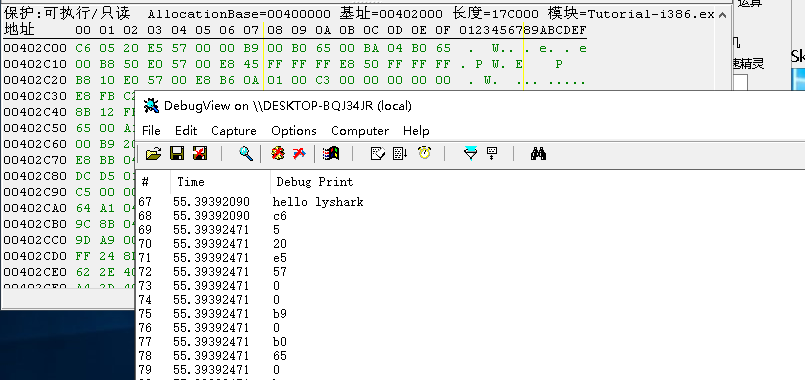This screenshot has height=380, width=805.
Task: Toggle the Clock Time icon
Action: point(425,153)
